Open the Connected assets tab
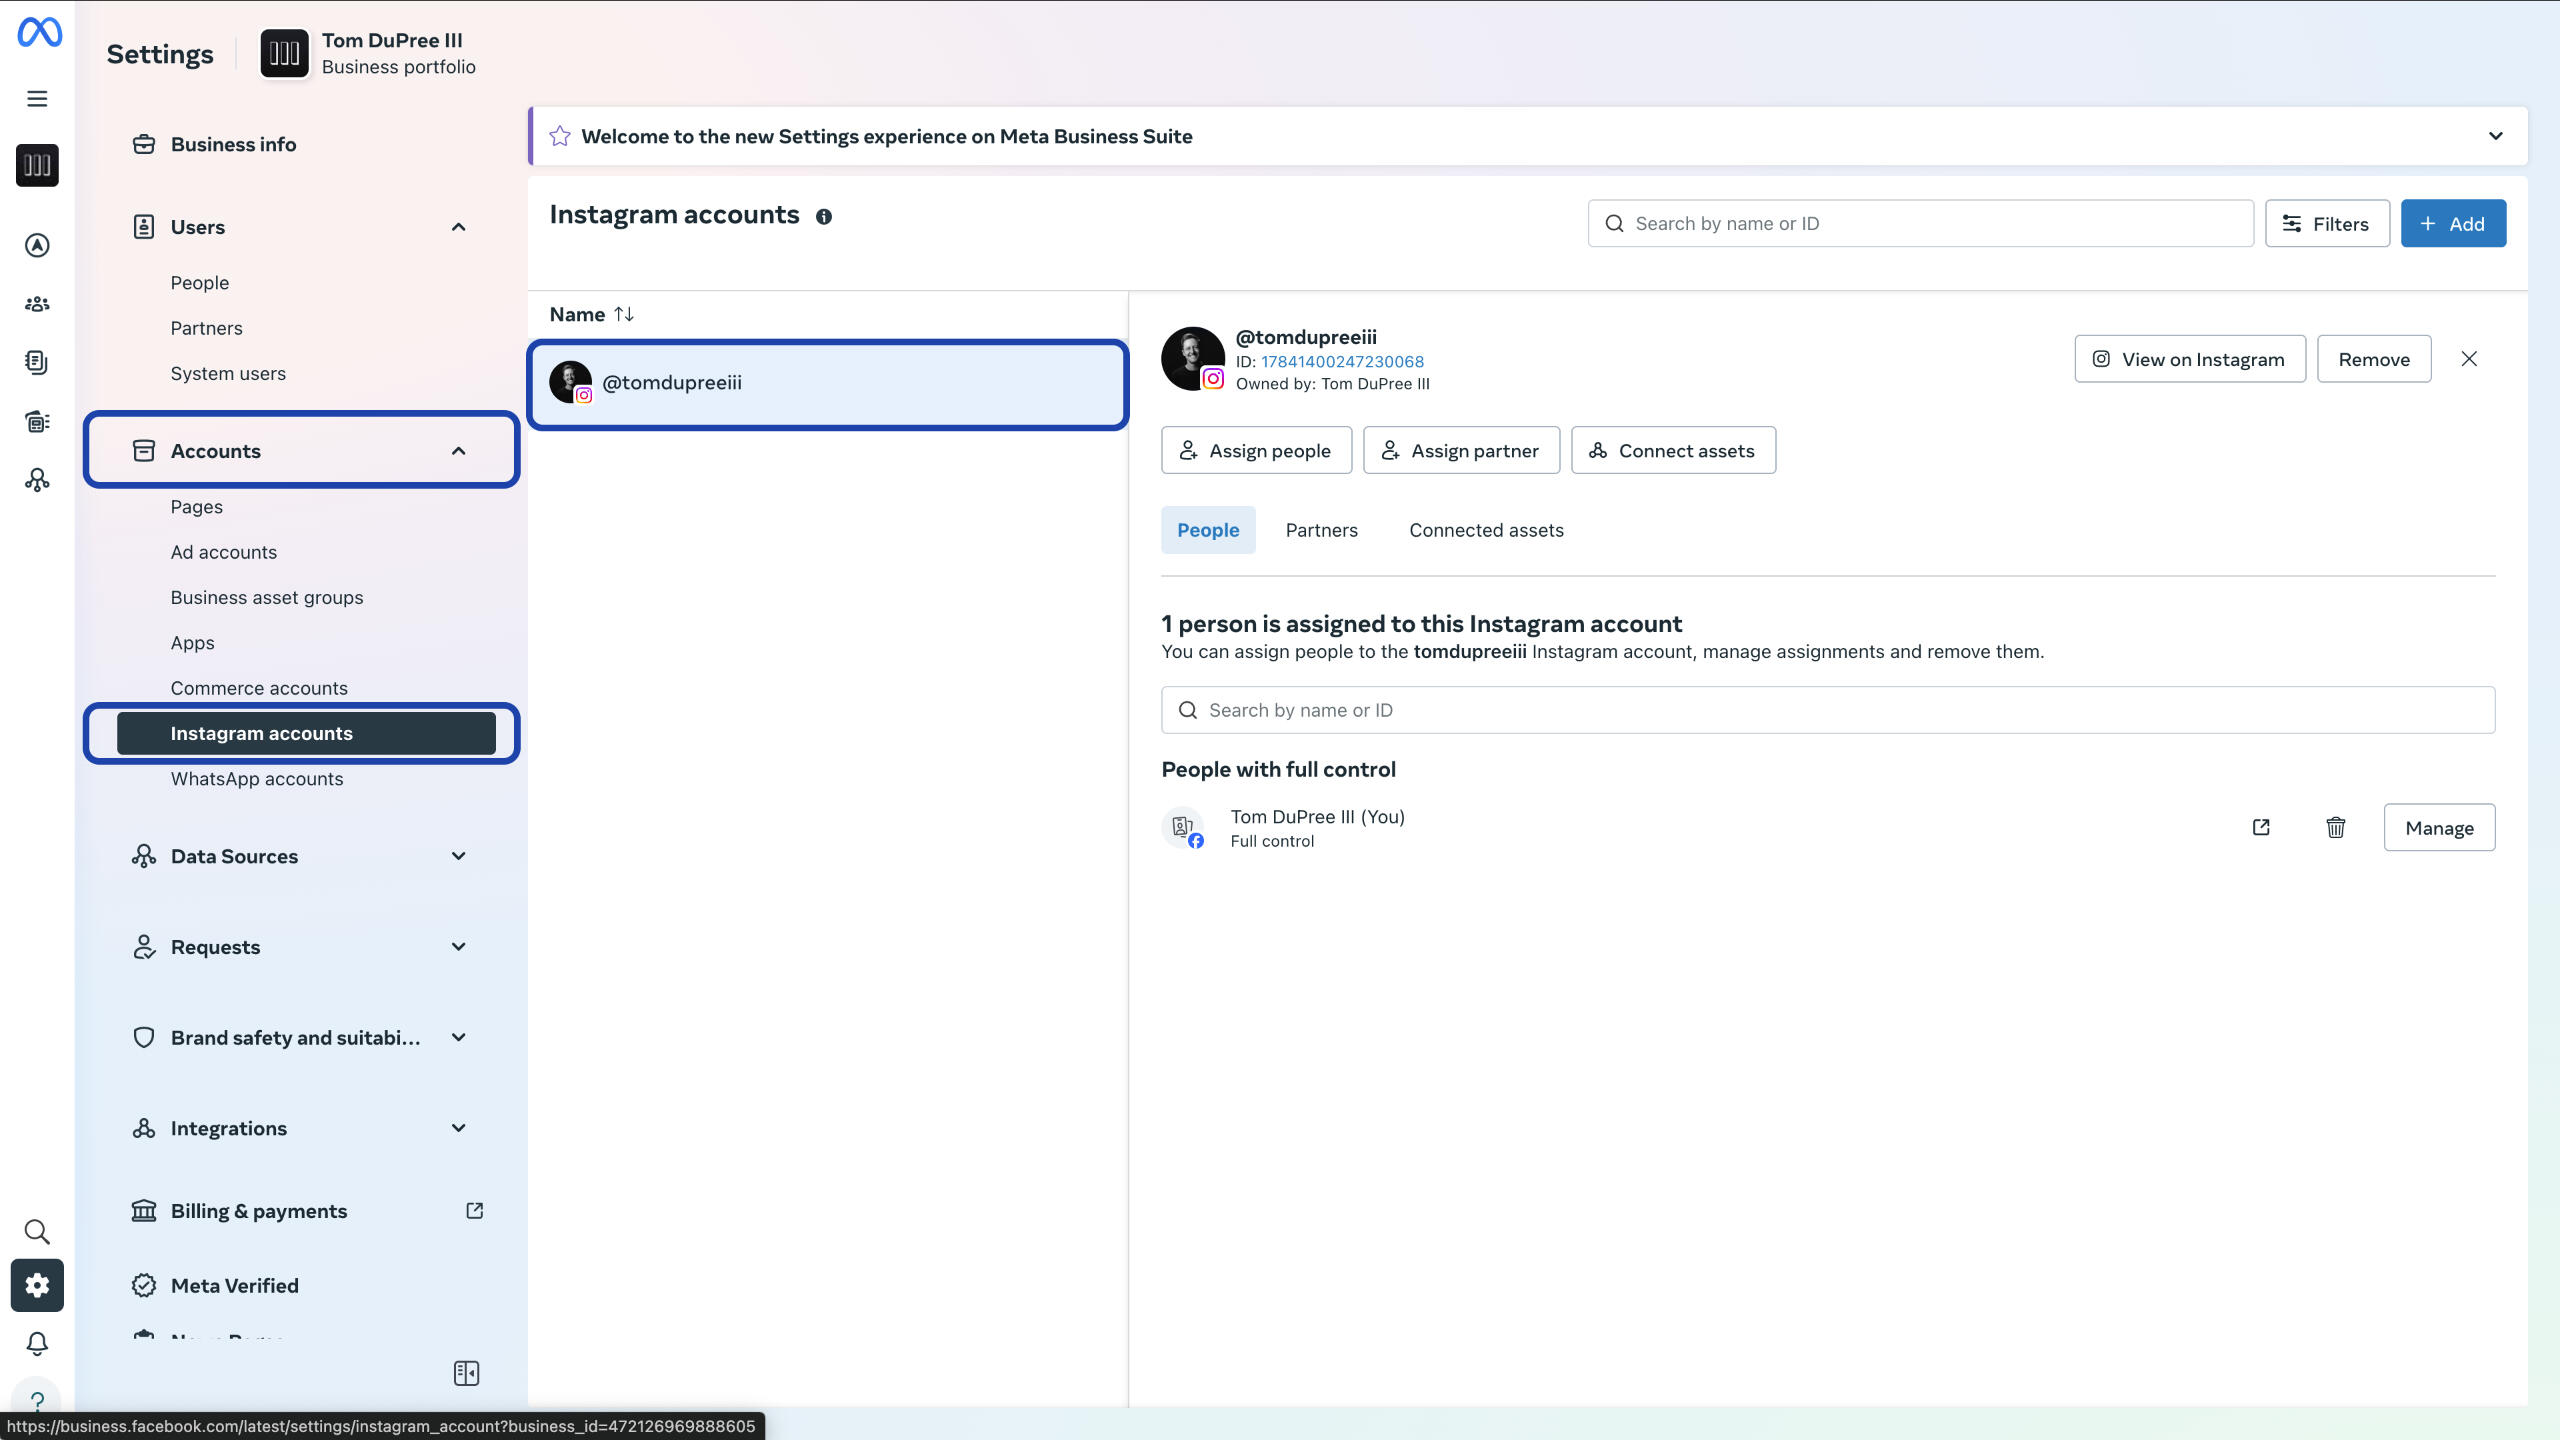The height and width of the screenshot is (1440, 2560). (x=1486, y=530)
